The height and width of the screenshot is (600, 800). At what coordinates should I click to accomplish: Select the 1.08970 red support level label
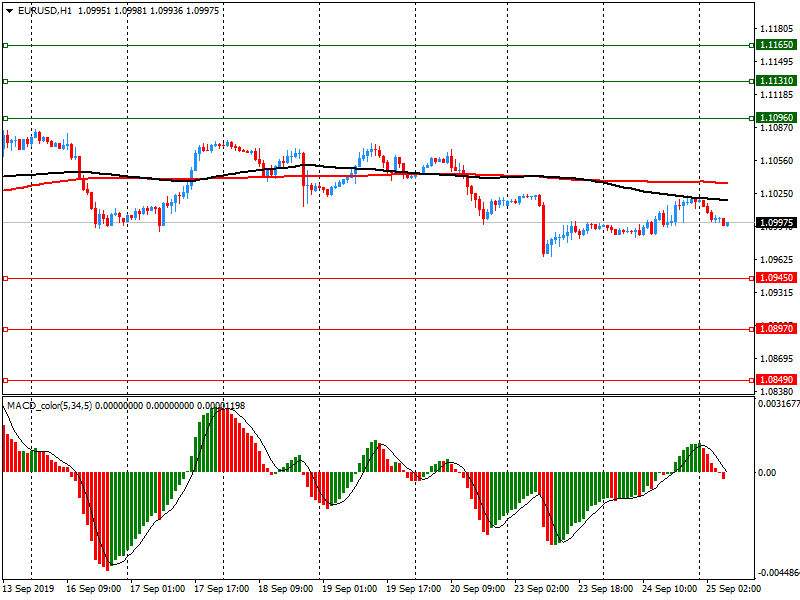pyautogui.click(x=776, y=329)
